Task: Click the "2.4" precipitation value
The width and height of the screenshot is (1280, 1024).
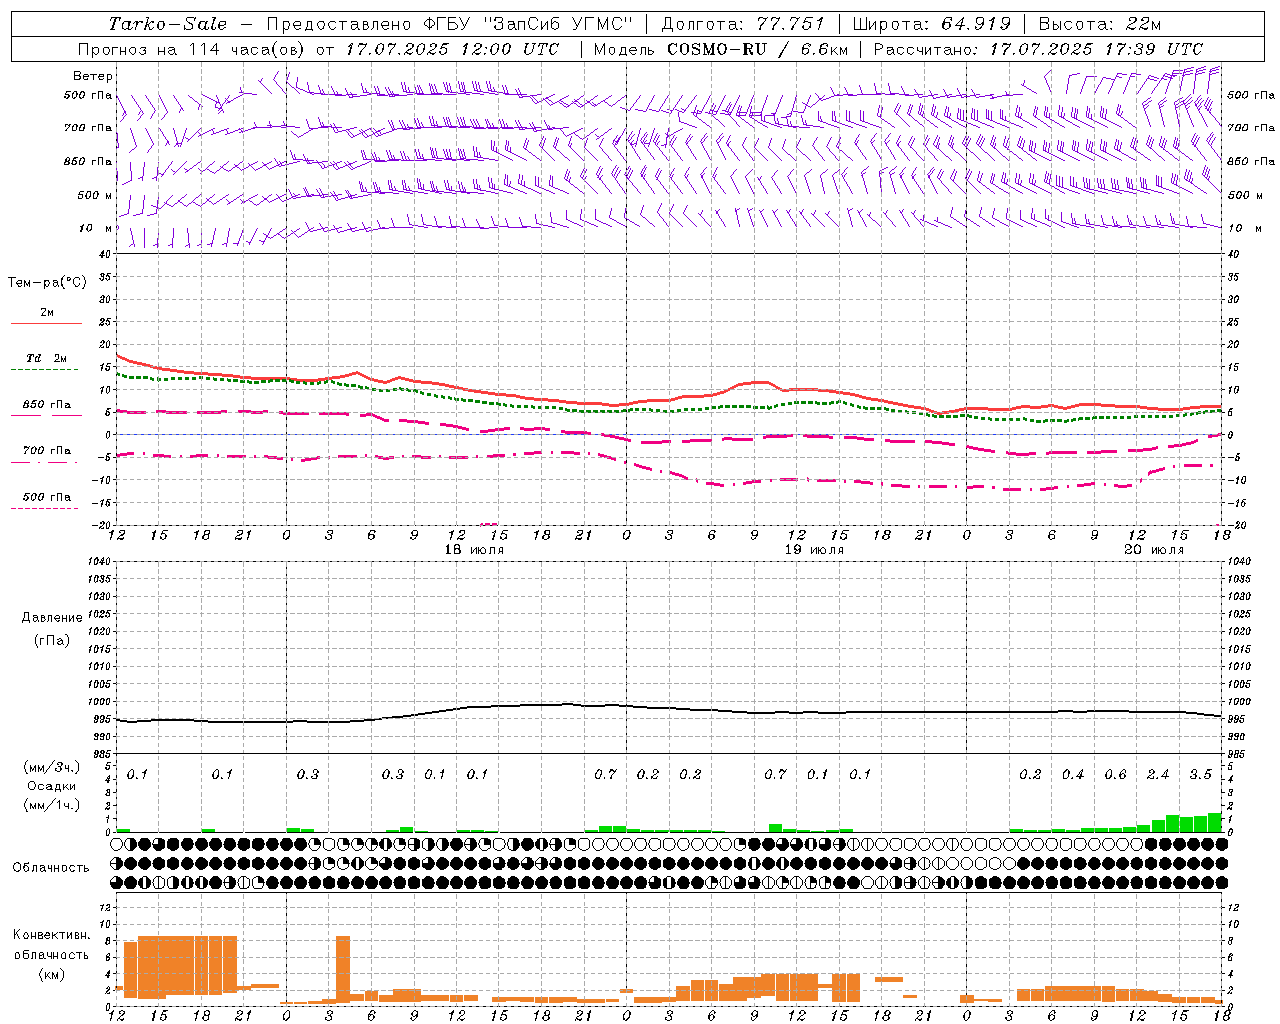Action: click(1158, 775)
